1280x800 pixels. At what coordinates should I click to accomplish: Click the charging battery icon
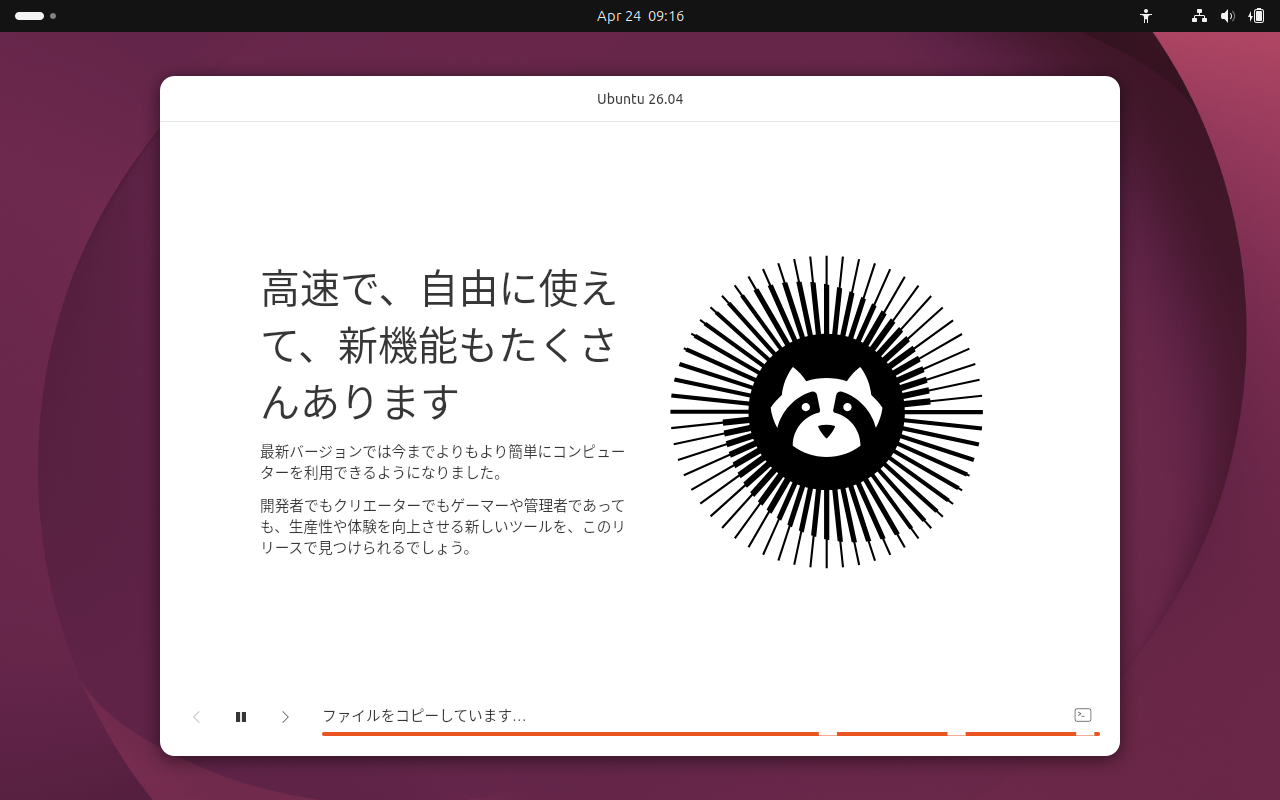point(1258,16)
